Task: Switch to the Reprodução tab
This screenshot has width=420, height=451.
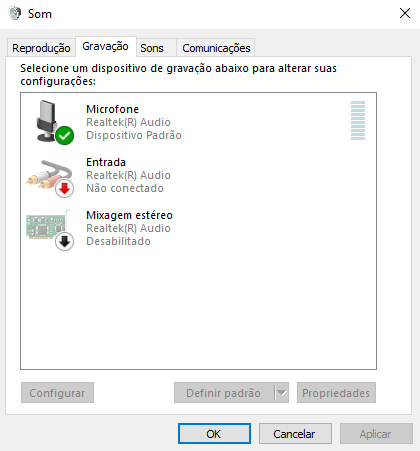Action: (41, 48)
